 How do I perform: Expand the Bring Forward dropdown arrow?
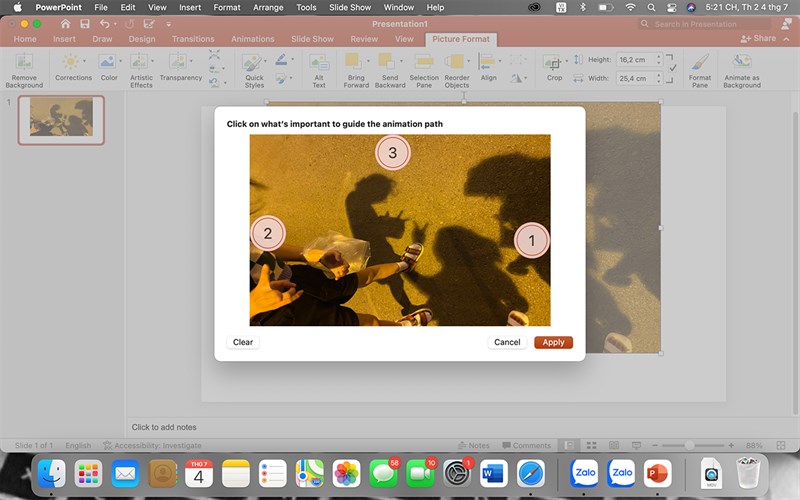[368, 61]
